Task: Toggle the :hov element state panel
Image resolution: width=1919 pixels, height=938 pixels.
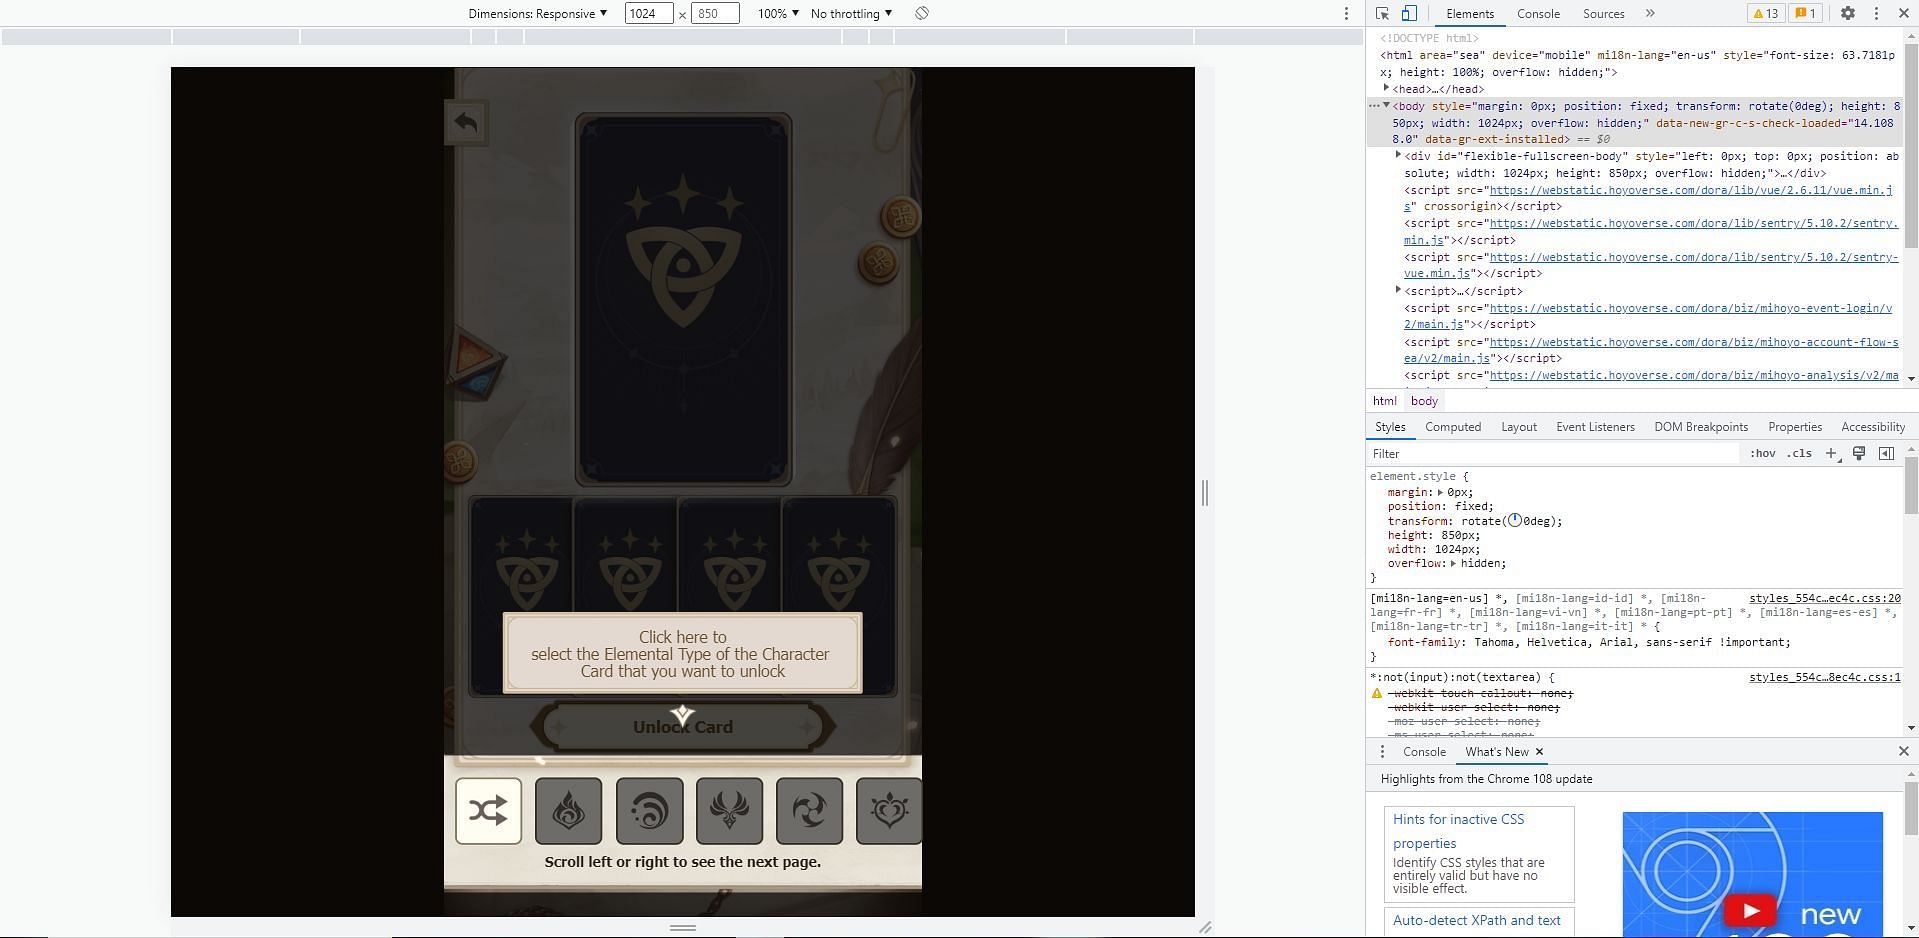Action: [1762, 454]
